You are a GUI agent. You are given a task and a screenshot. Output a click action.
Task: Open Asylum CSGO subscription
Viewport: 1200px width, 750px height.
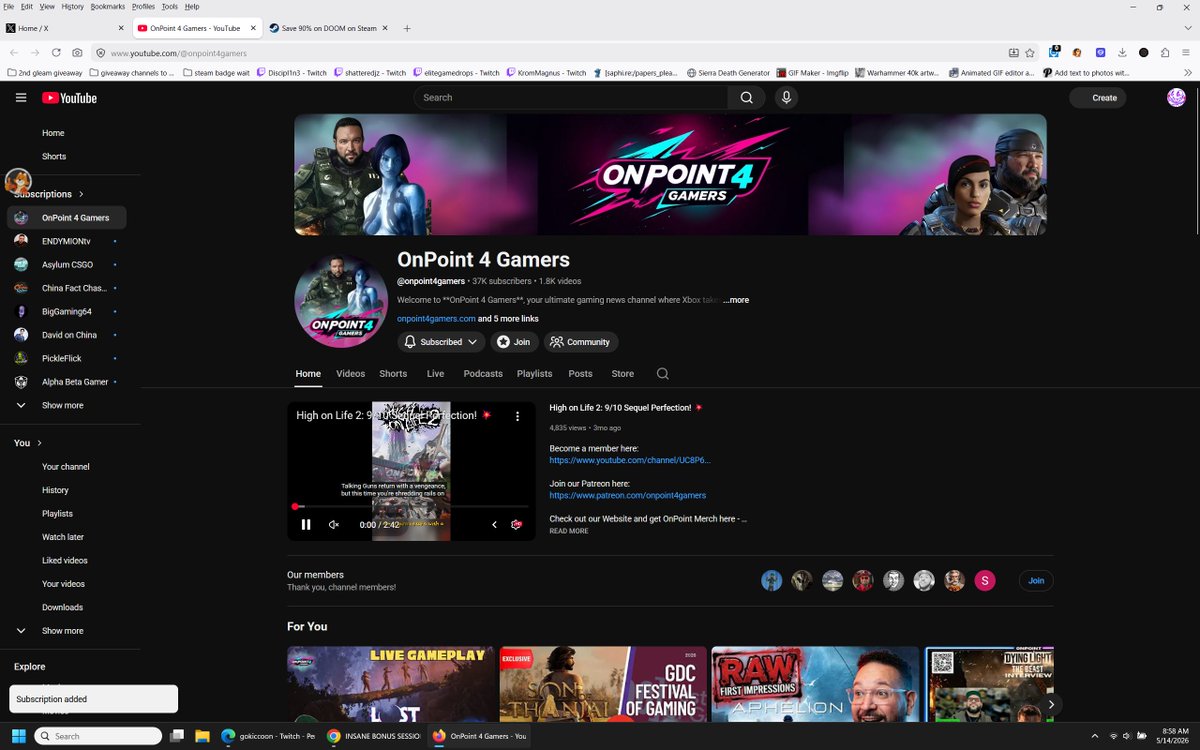[x=67, y=265]
